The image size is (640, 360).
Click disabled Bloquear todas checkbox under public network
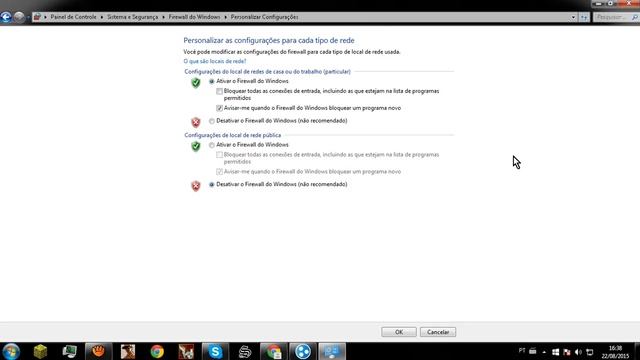(219, 155)
